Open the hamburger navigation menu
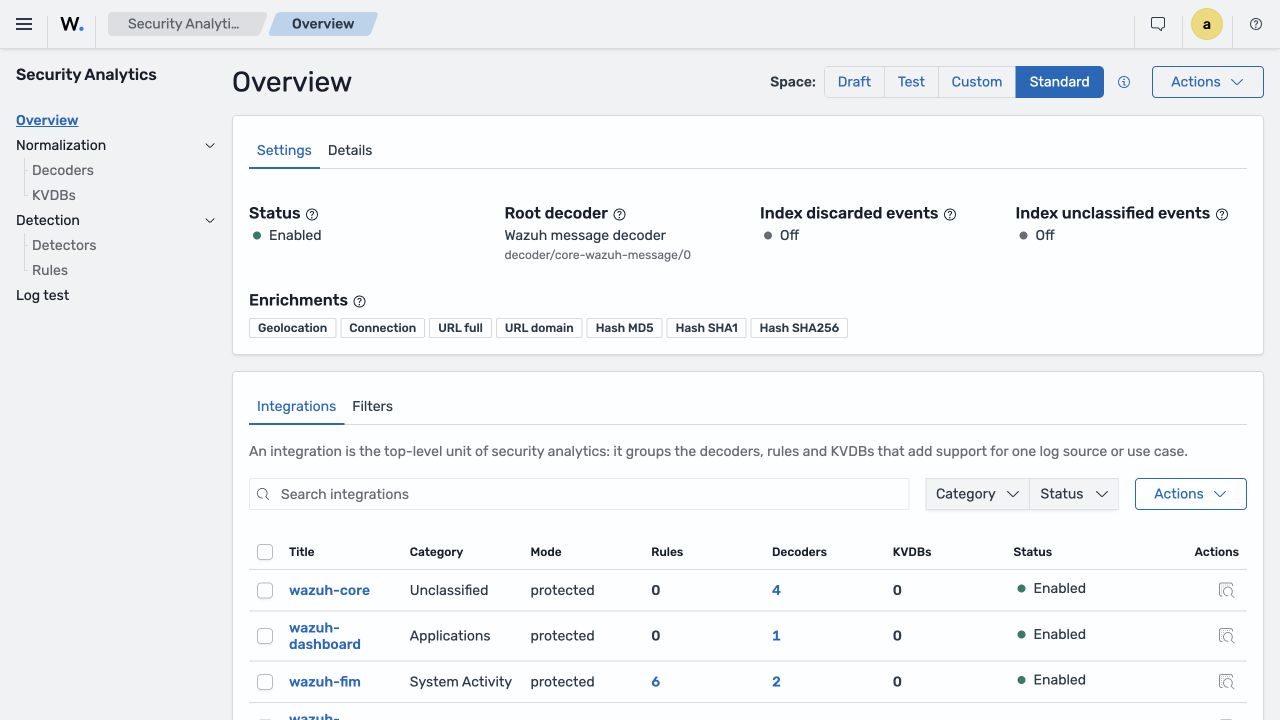This screenshot has width=1280, height=720. (x=24, y=24)
